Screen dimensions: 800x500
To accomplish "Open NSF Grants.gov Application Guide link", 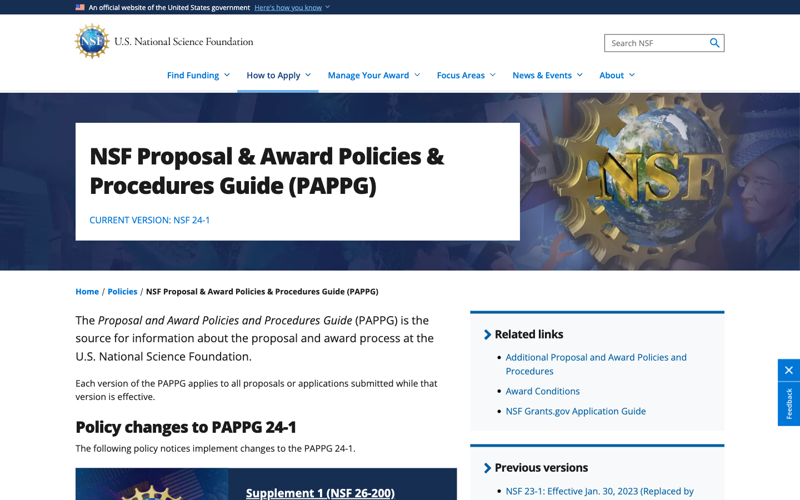I will pos(576,411).
